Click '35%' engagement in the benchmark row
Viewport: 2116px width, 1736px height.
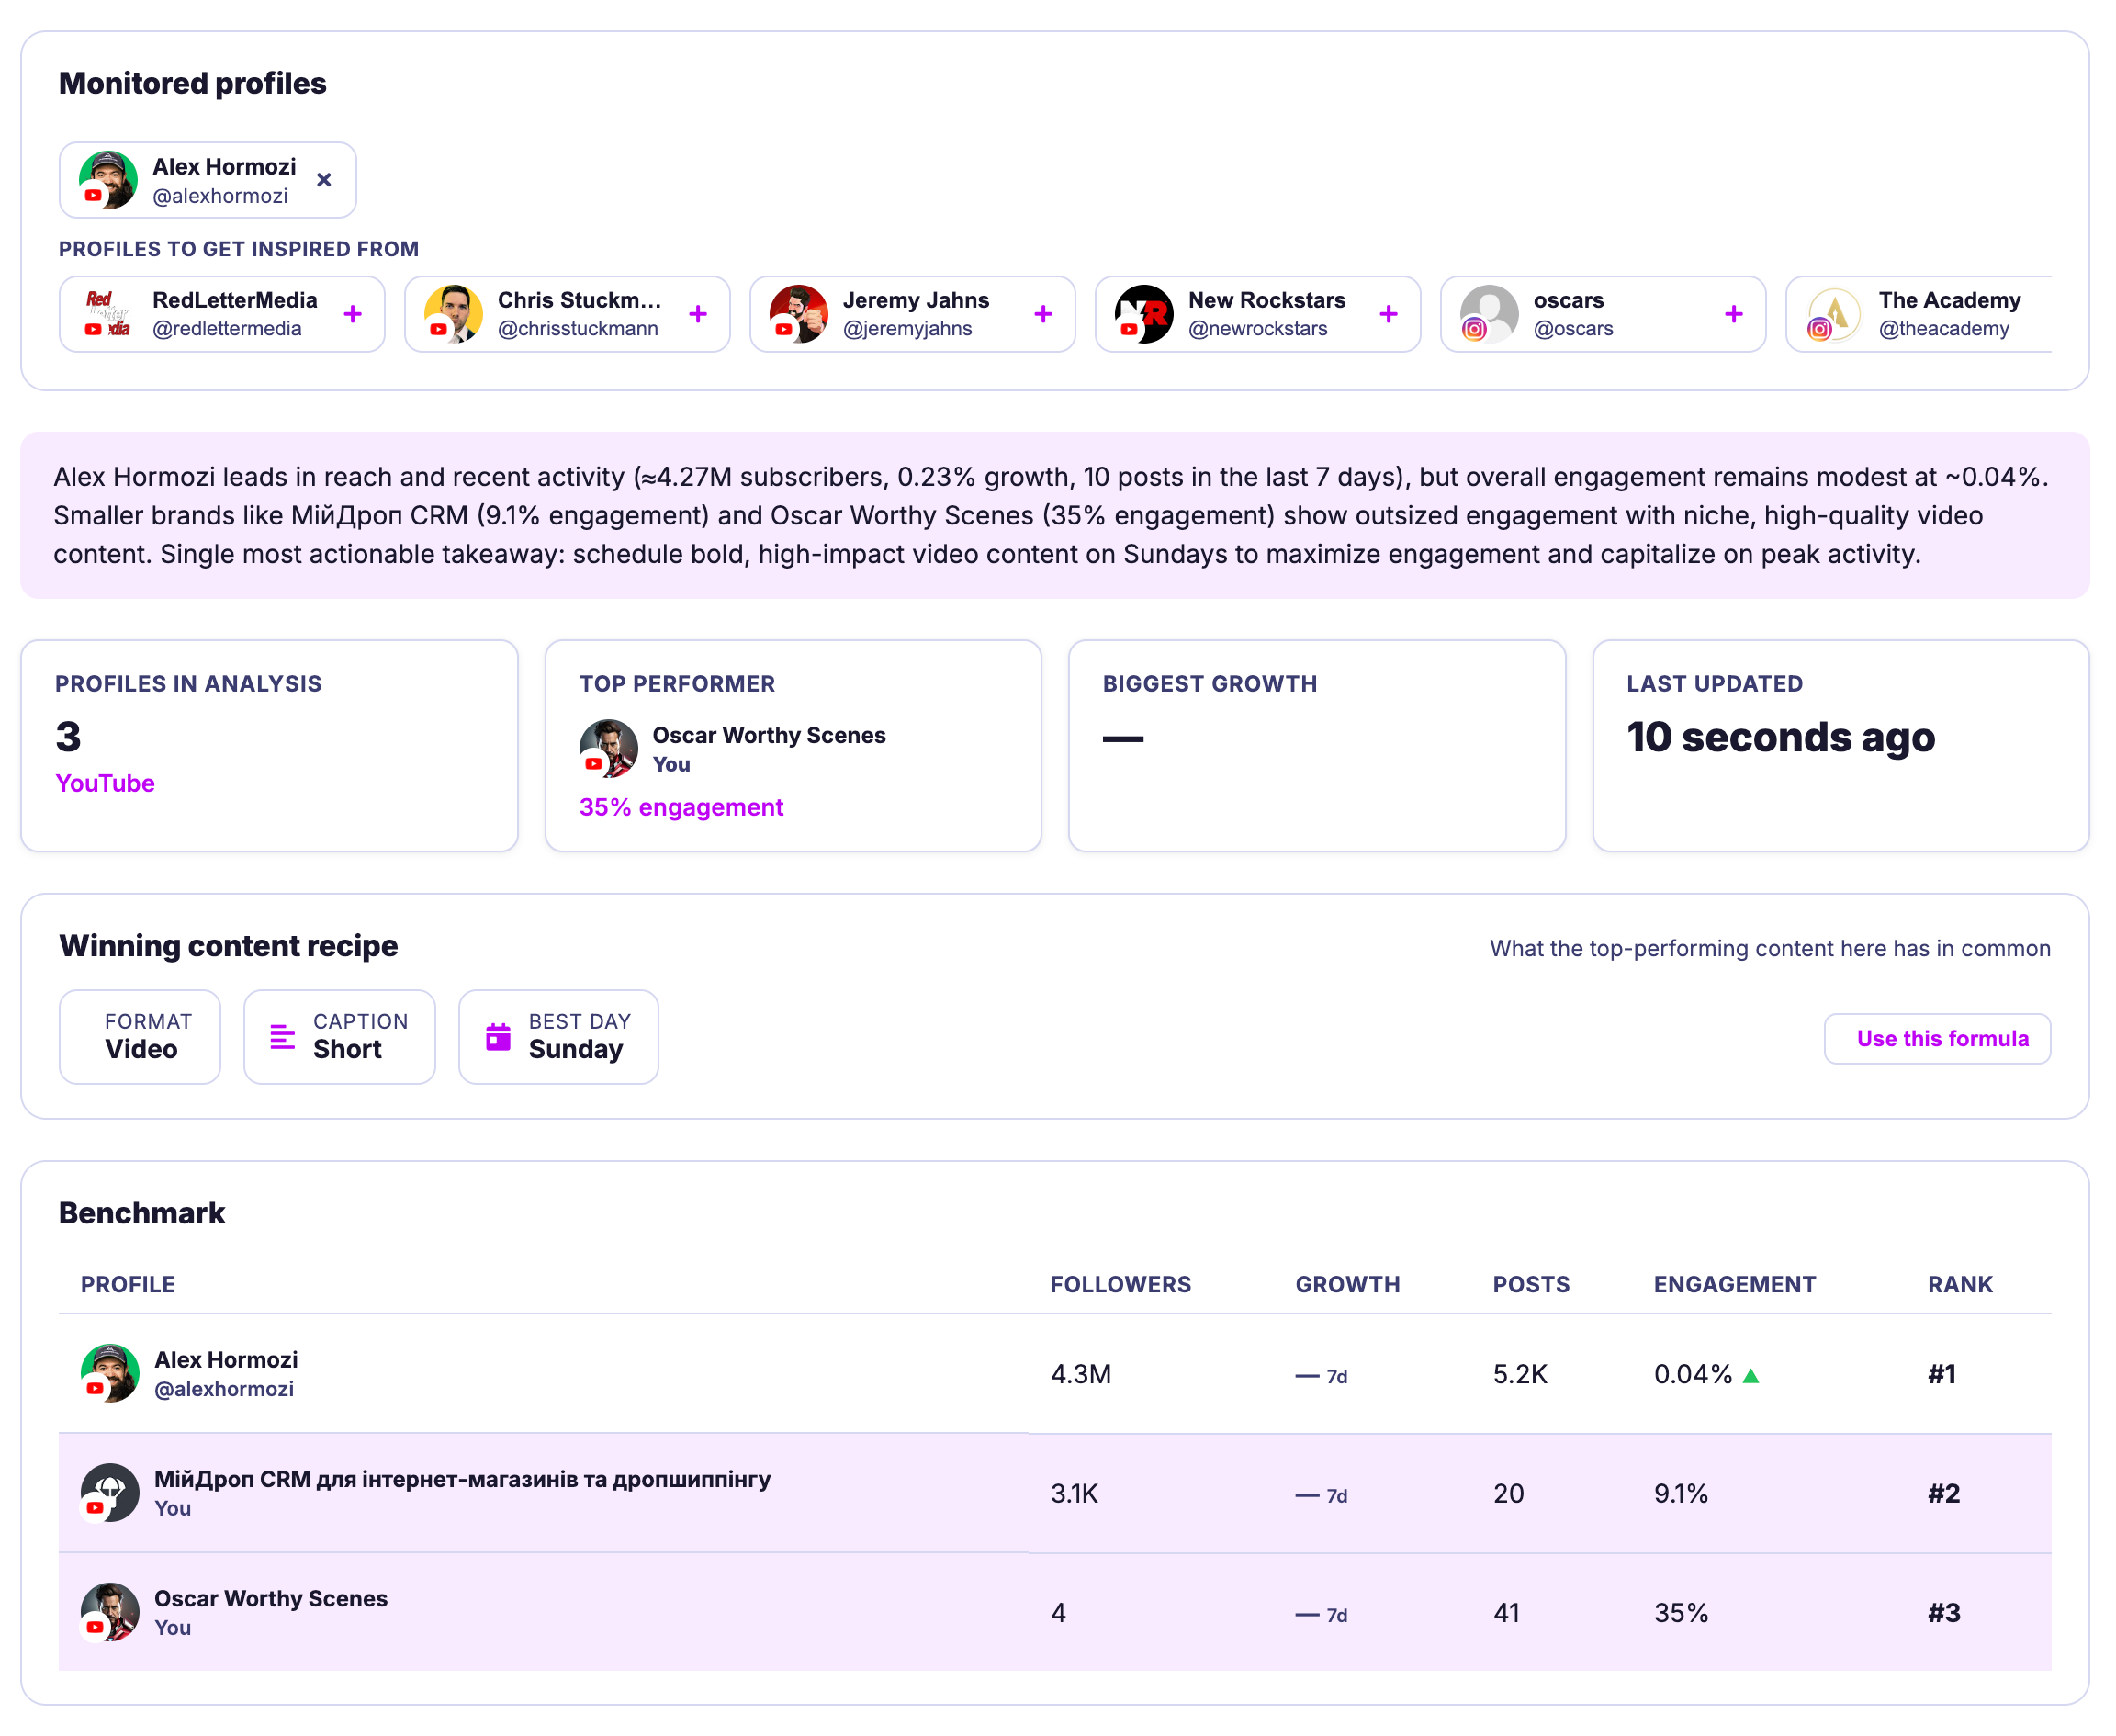pos(1681,1612)
